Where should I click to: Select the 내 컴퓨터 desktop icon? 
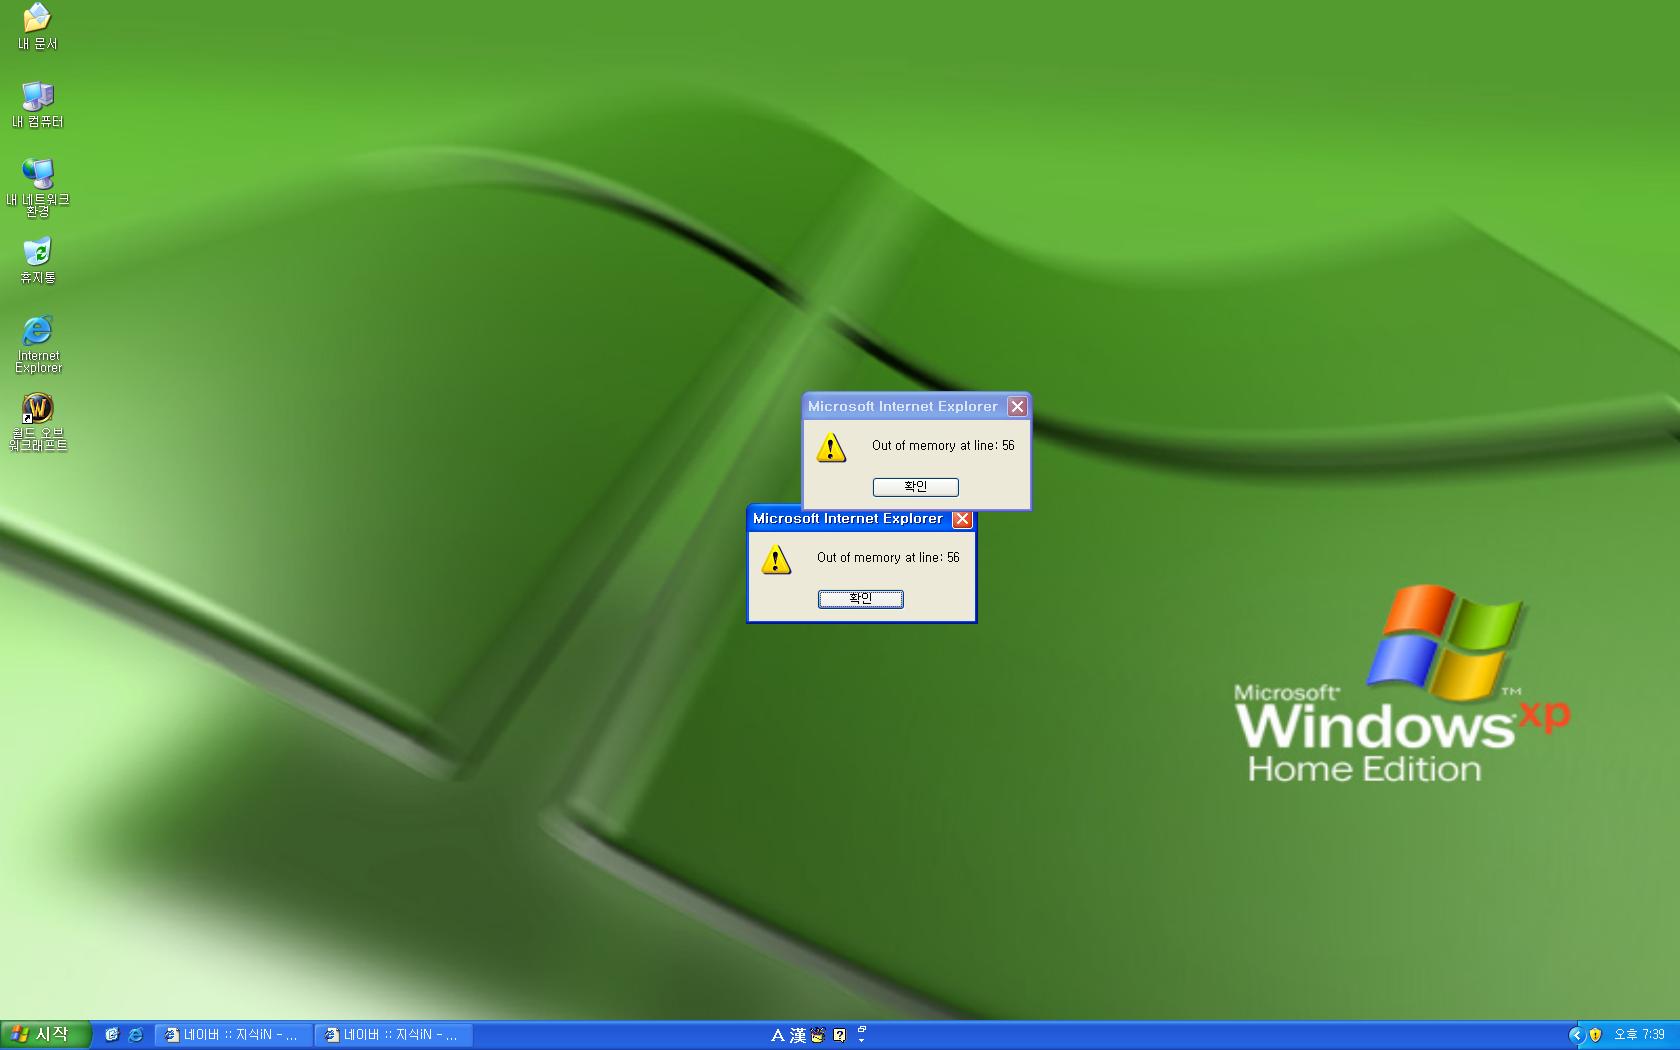(37, 104)
